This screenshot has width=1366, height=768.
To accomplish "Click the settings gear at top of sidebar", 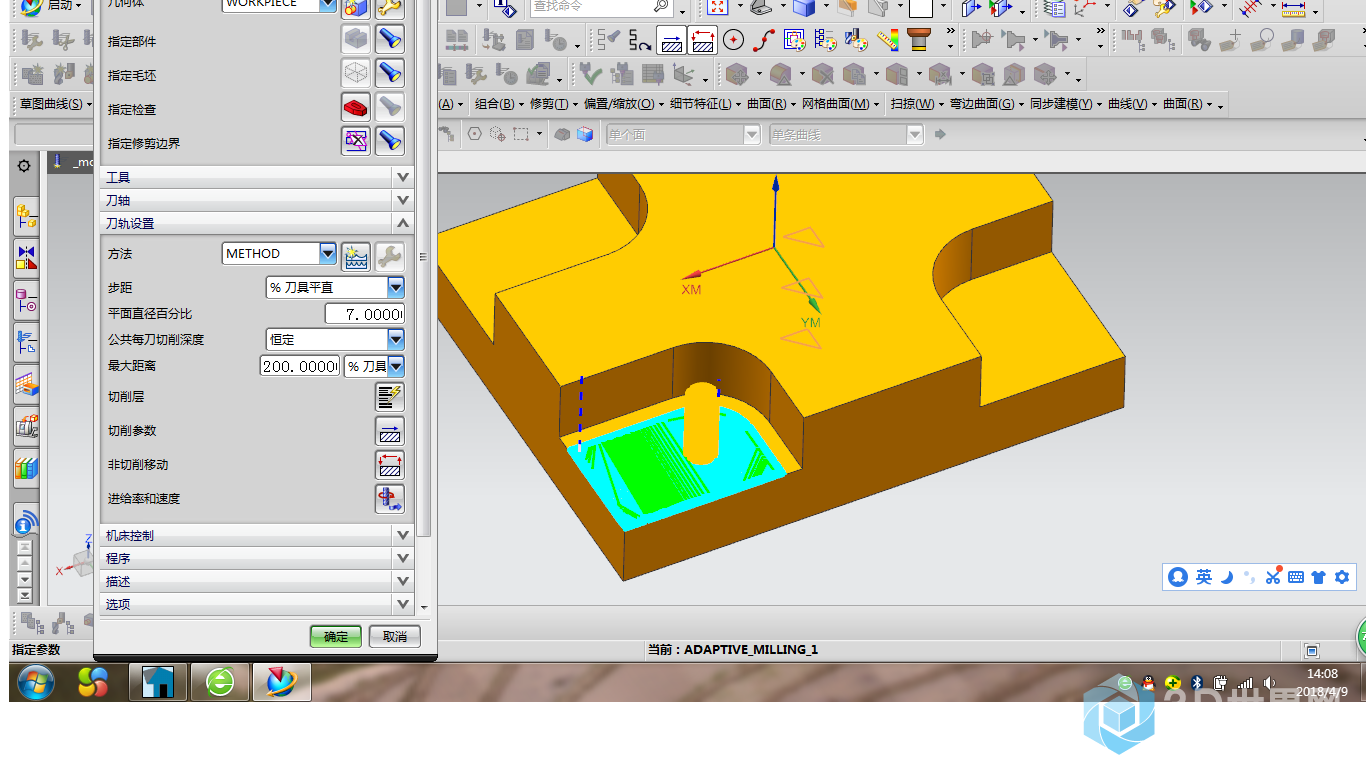I will point(24,166).
